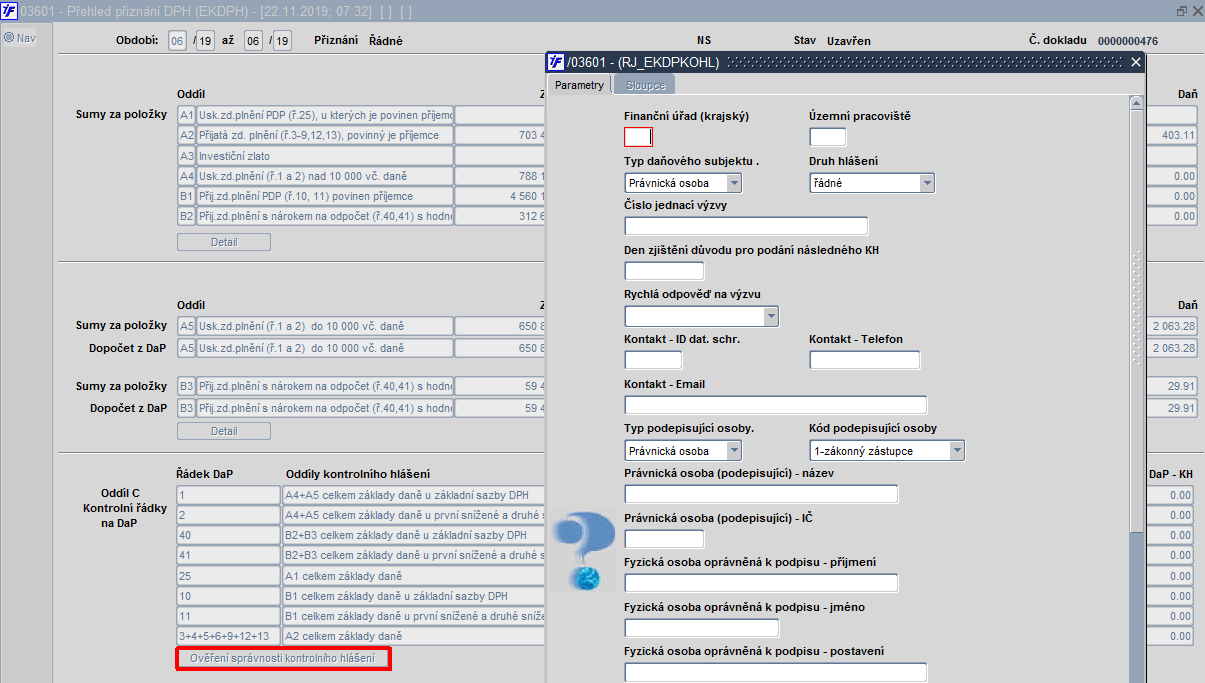The image size is (1205, 683).
Task: Open the Kód podepisující osoby dropdown
Action: (956, 451)
